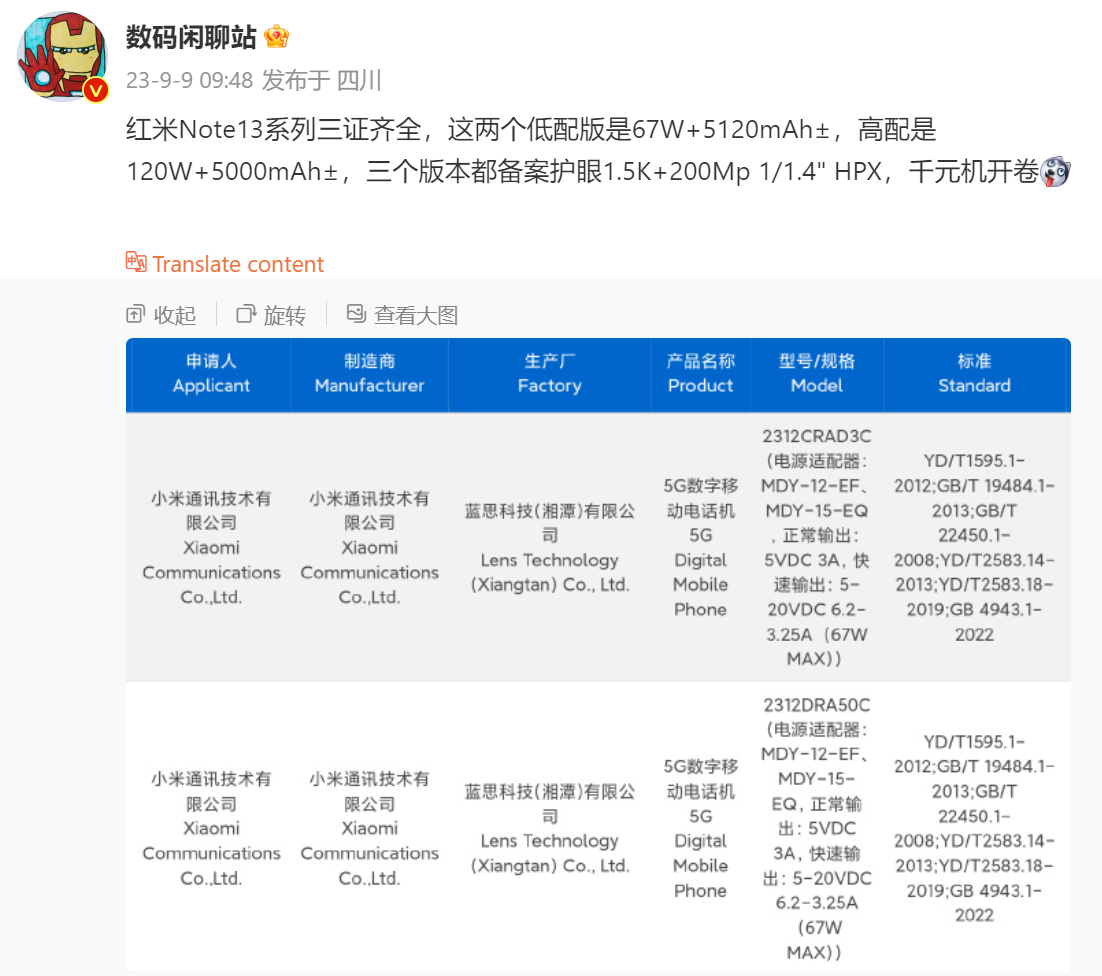Click the 产品名称 Product column header
This screenshot has height=976, width=1102.
point(701,374)
